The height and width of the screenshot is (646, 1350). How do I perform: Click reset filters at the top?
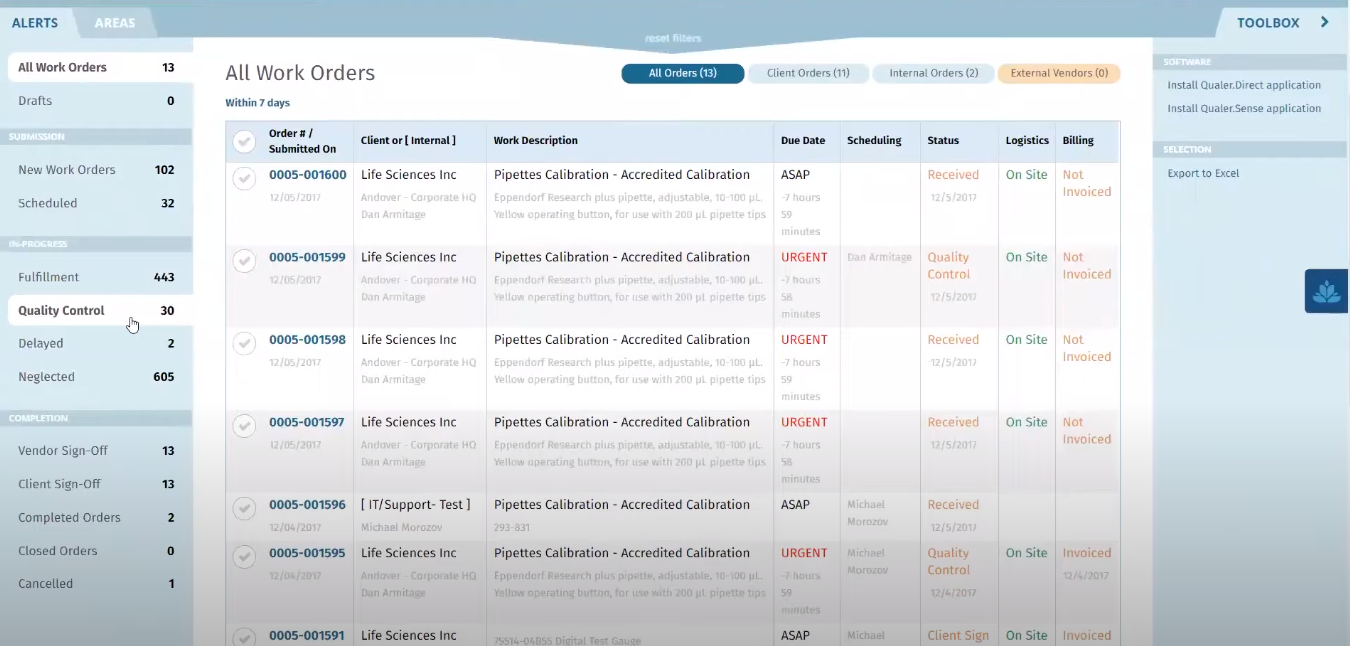(x=672, y=37)
